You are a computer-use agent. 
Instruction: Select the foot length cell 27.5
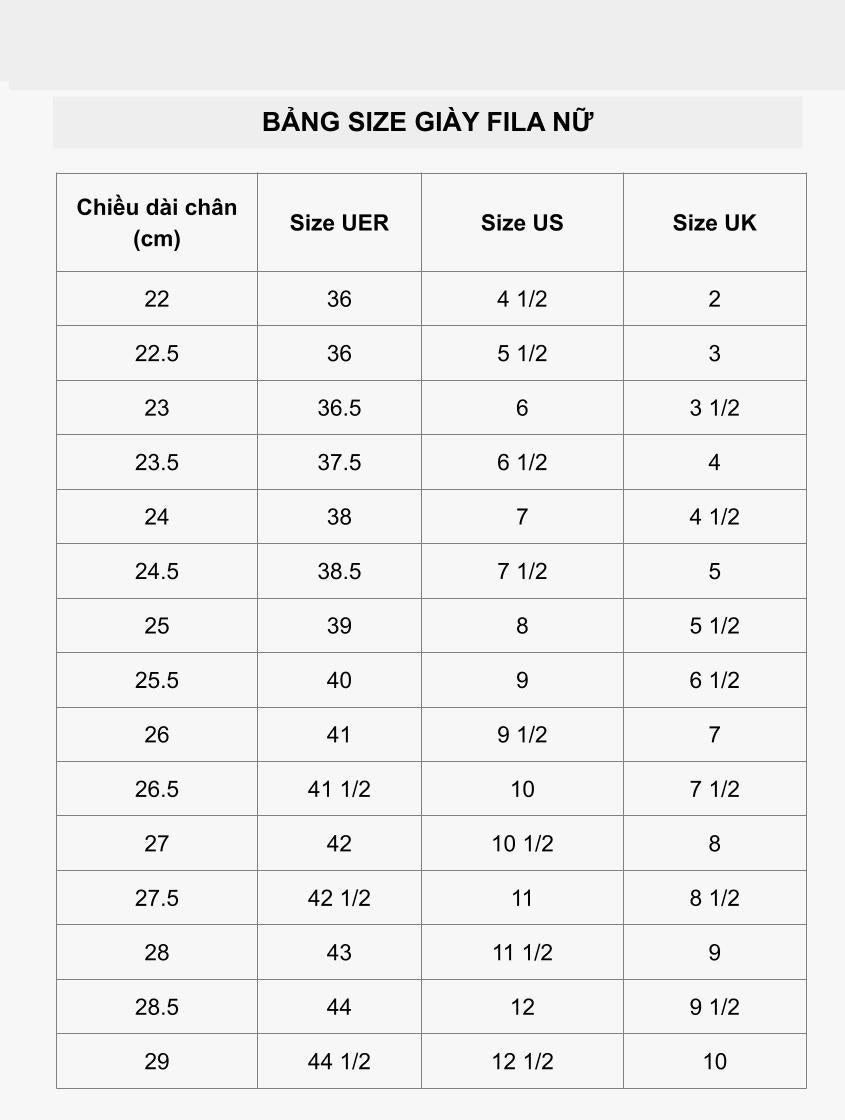157,898
